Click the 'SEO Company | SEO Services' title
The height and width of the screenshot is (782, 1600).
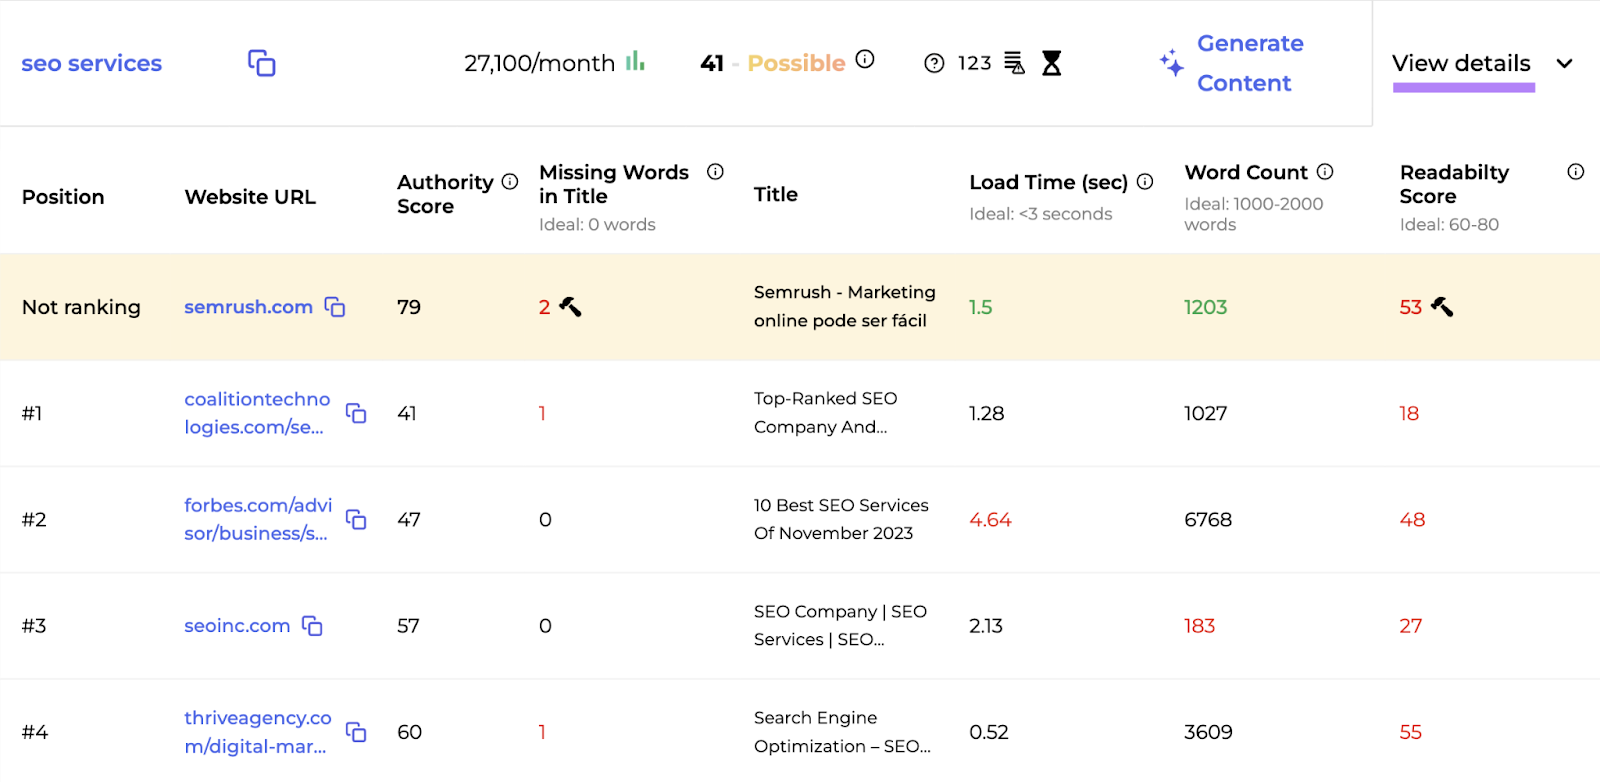pos(840,625)
